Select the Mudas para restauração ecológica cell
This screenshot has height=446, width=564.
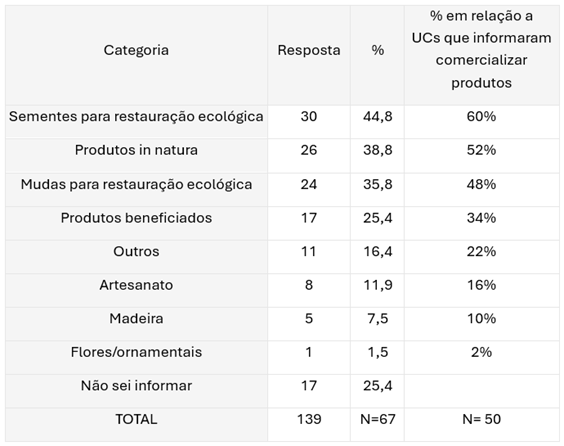pos(136,190)
